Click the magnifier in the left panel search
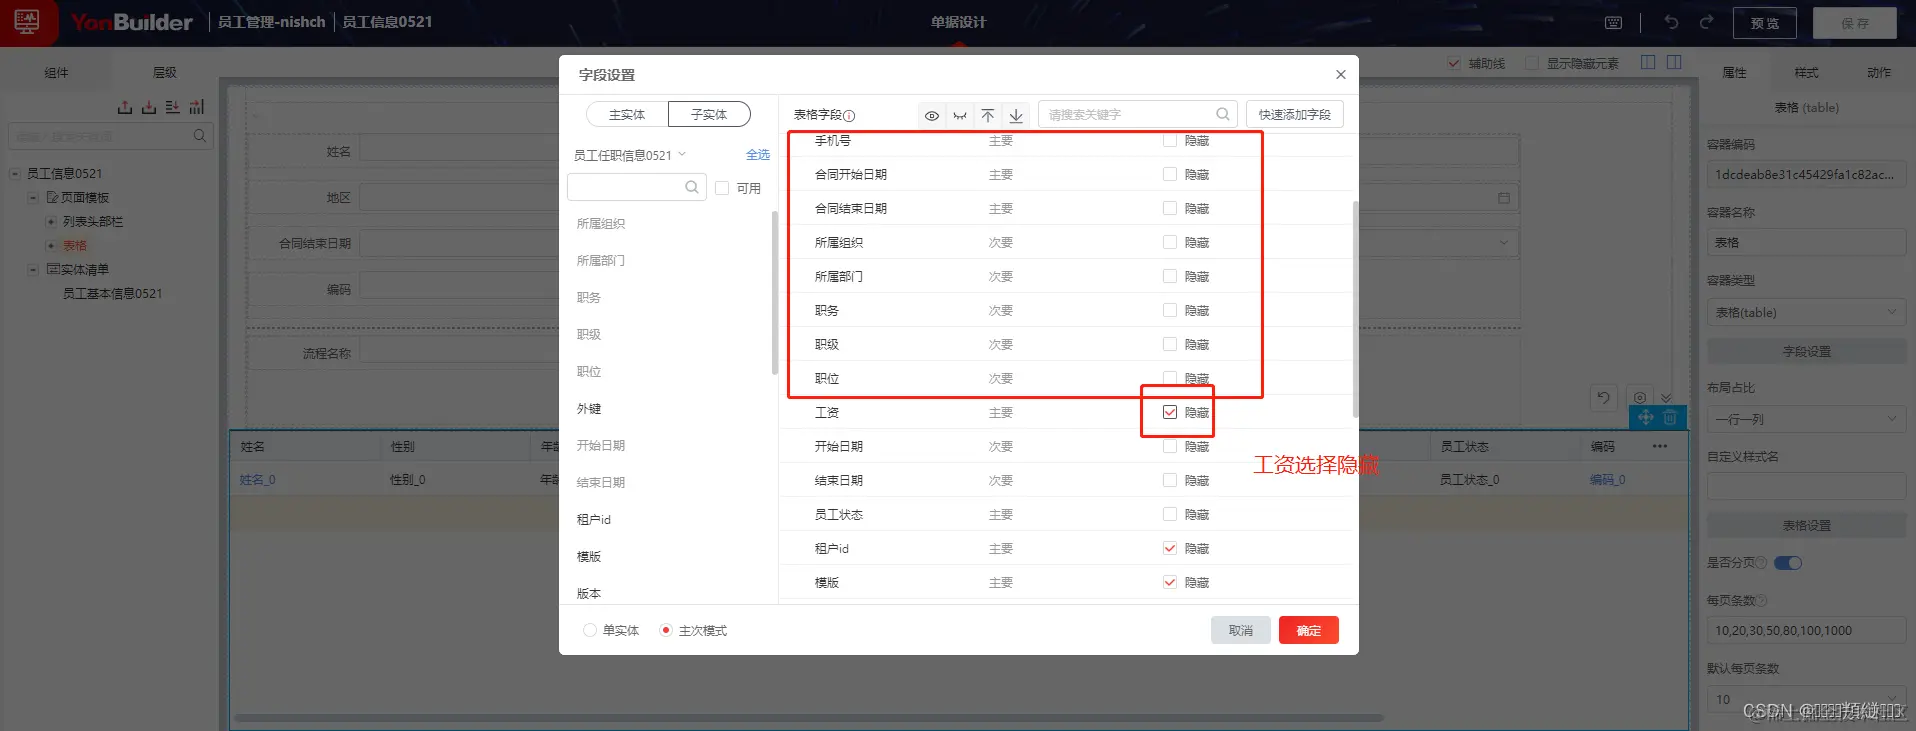Image resolution: width=1916 pixels, height=731 pixels. coord(200,135)
